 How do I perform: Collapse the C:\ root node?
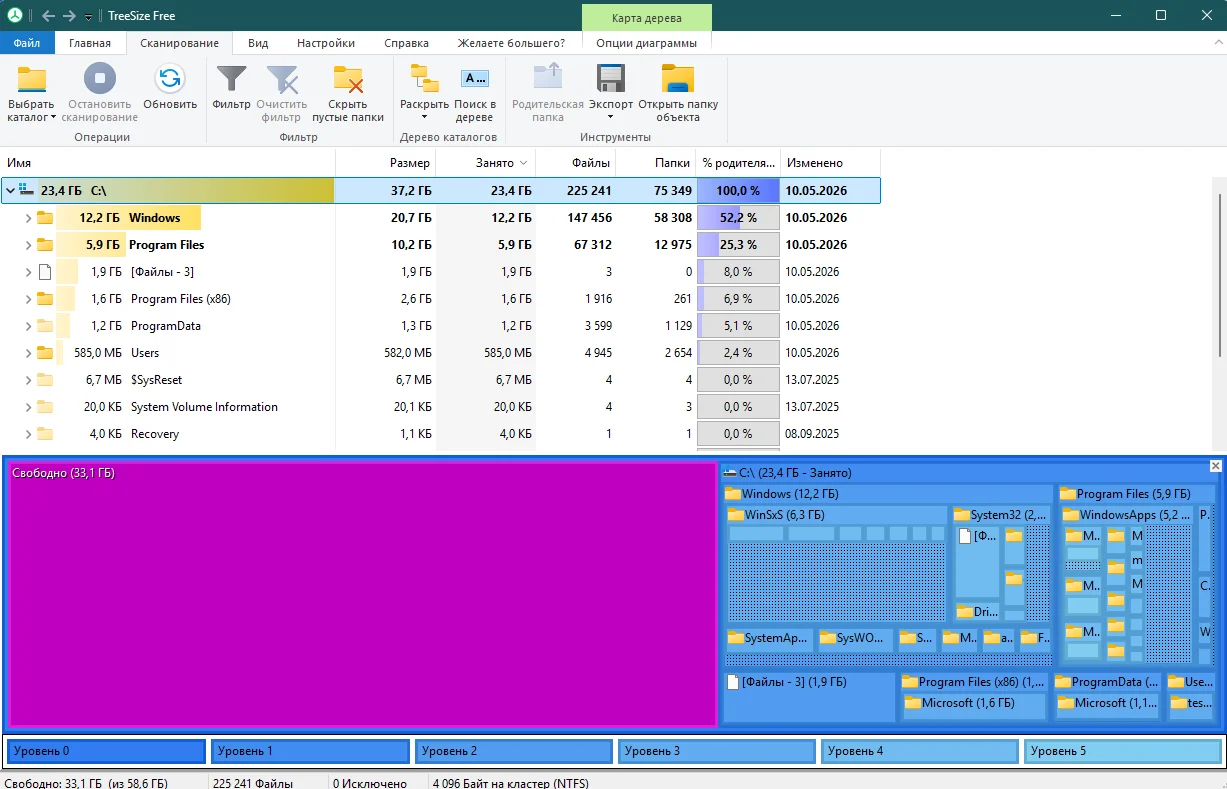[10, 190]
